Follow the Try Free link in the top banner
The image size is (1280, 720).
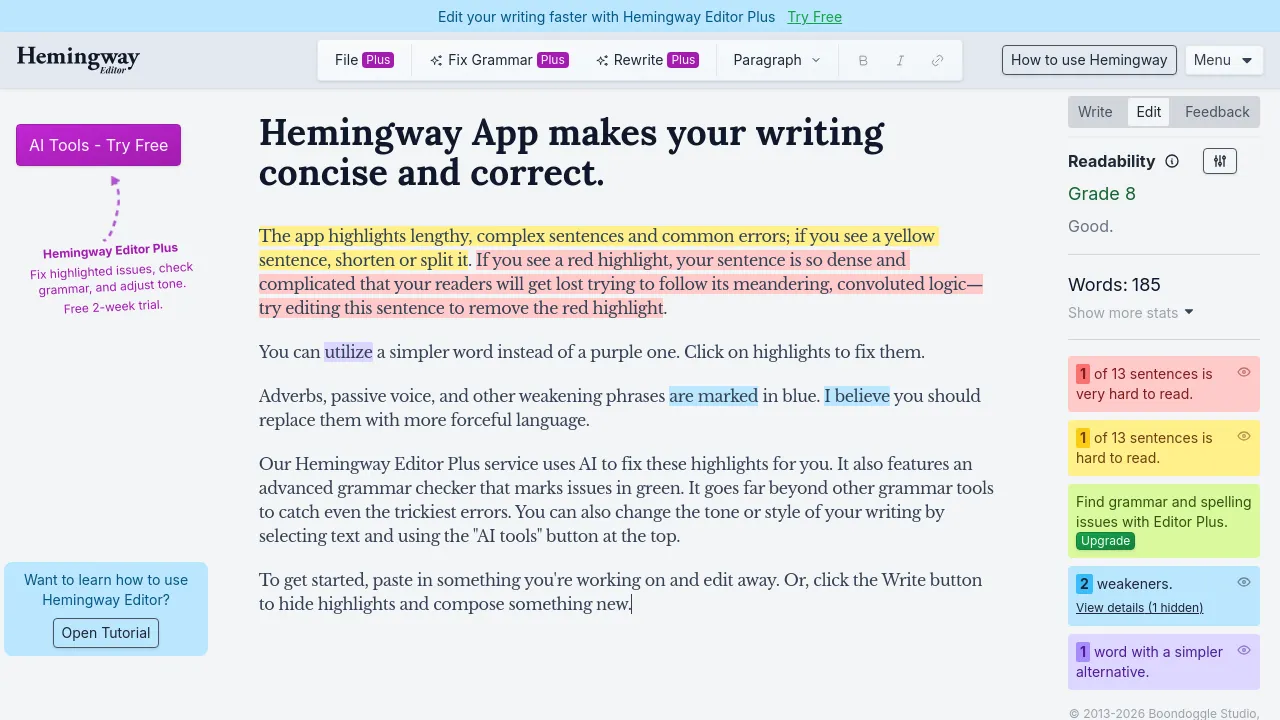click(x=814, y=17)
